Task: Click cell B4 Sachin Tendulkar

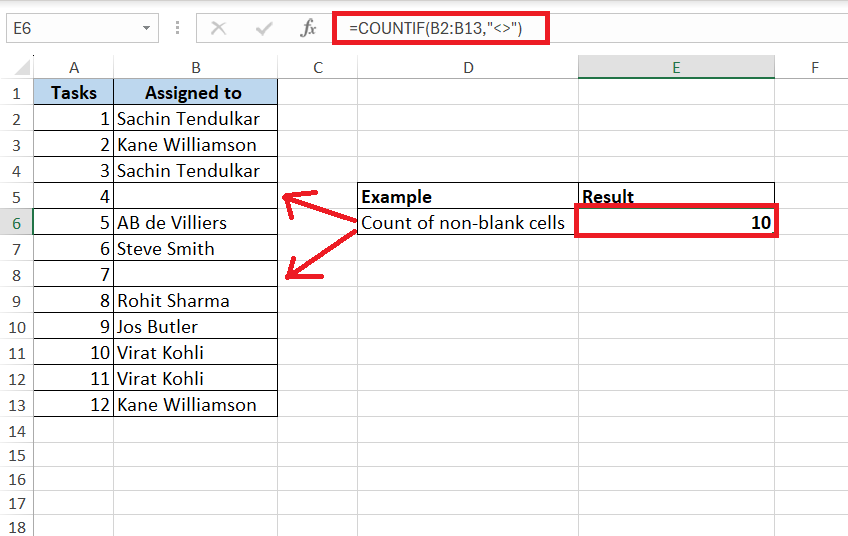Action: [196, 170]
